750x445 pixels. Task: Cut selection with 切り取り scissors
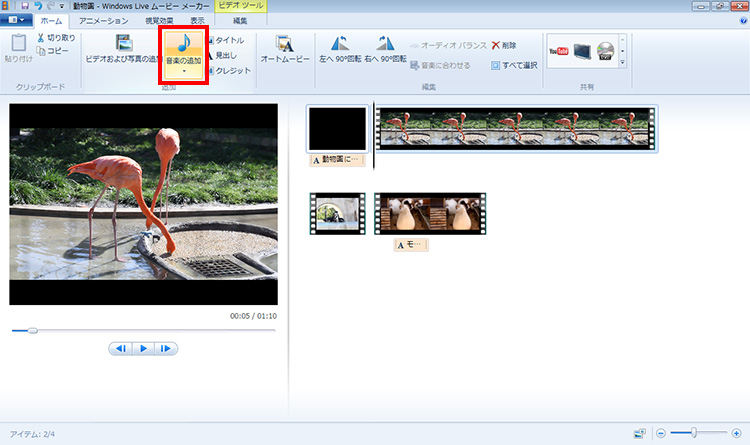coord(56,38)
